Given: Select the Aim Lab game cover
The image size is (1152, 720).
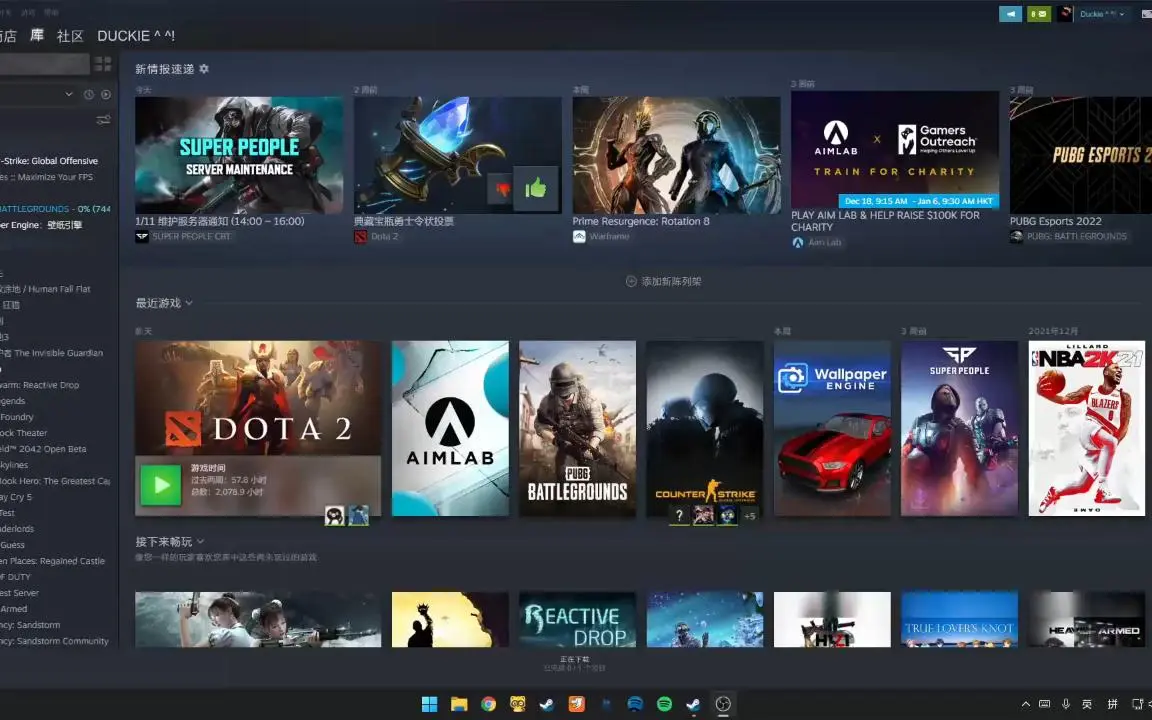Looking at the screenshot, I should (x=450, y=428).
